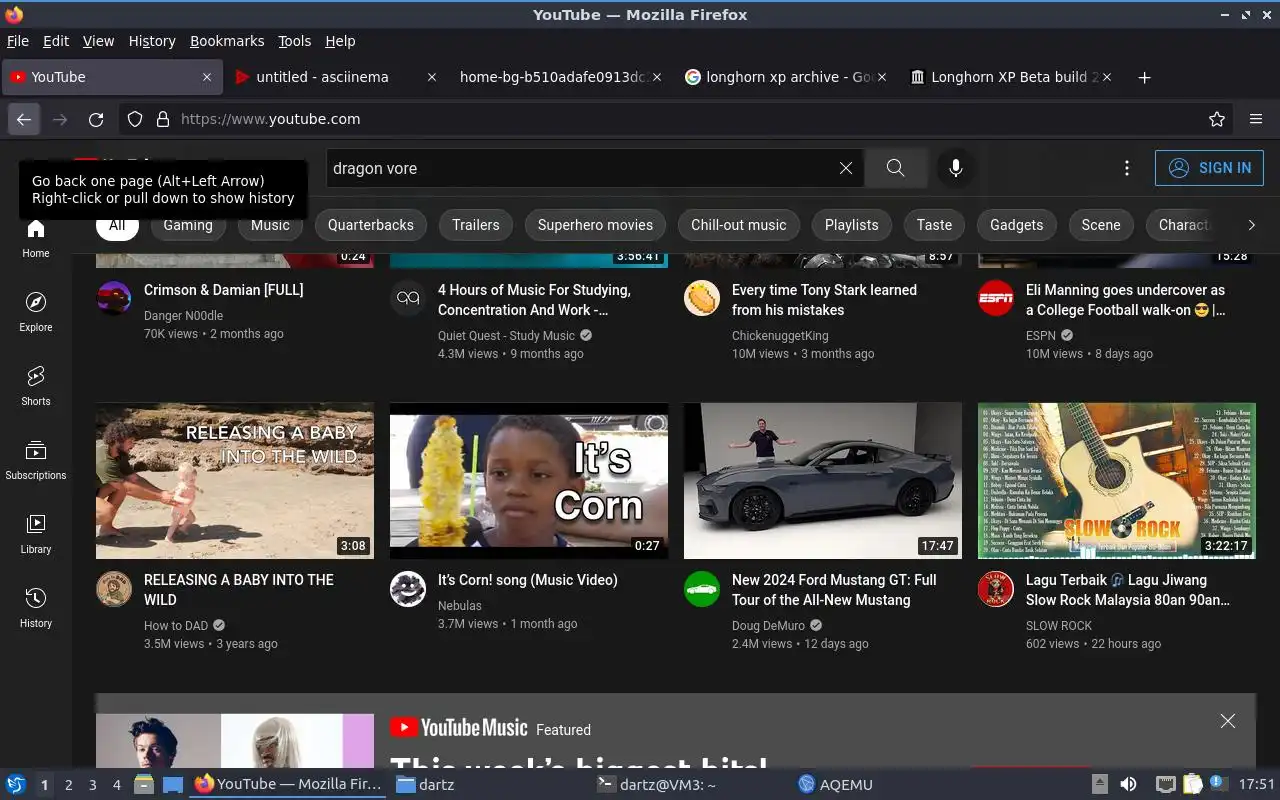
Task: Open Explore in the sidebar
Action: click(36, 313)
